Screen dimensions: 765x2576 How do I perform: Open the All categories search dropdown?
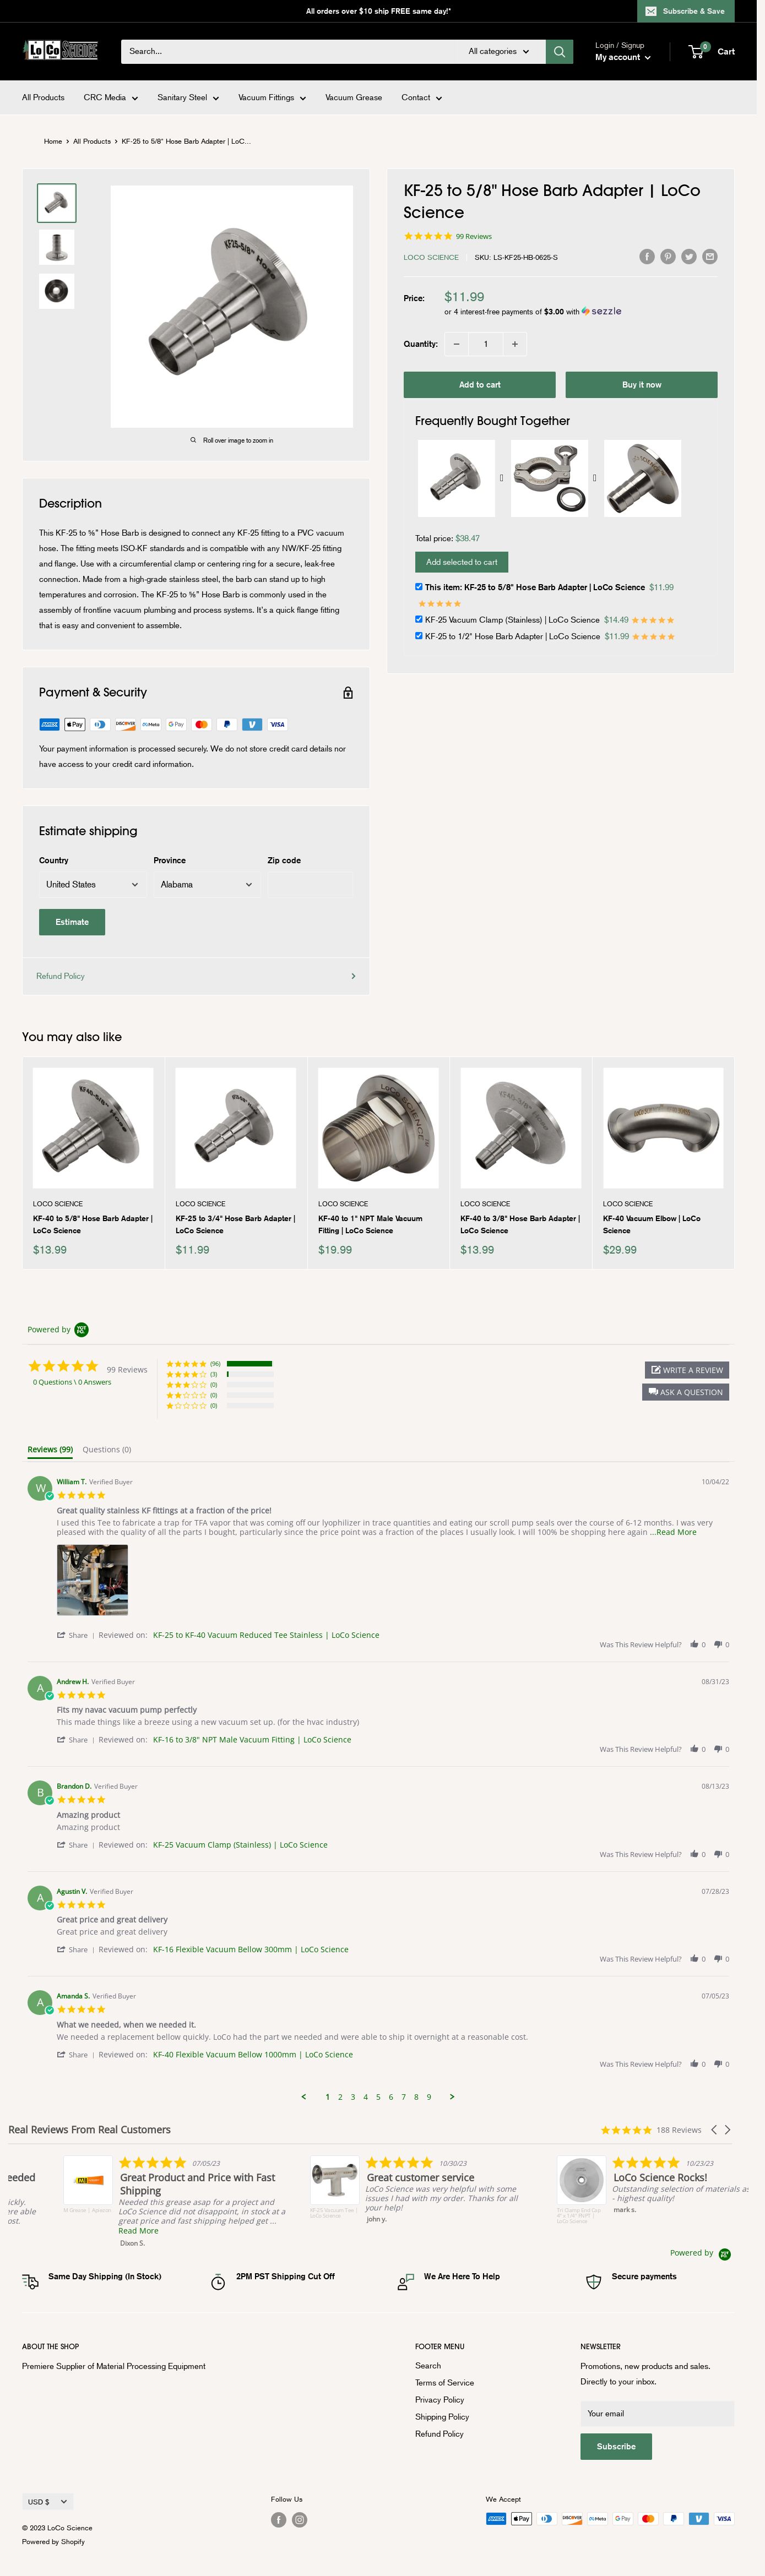(499, 51)
